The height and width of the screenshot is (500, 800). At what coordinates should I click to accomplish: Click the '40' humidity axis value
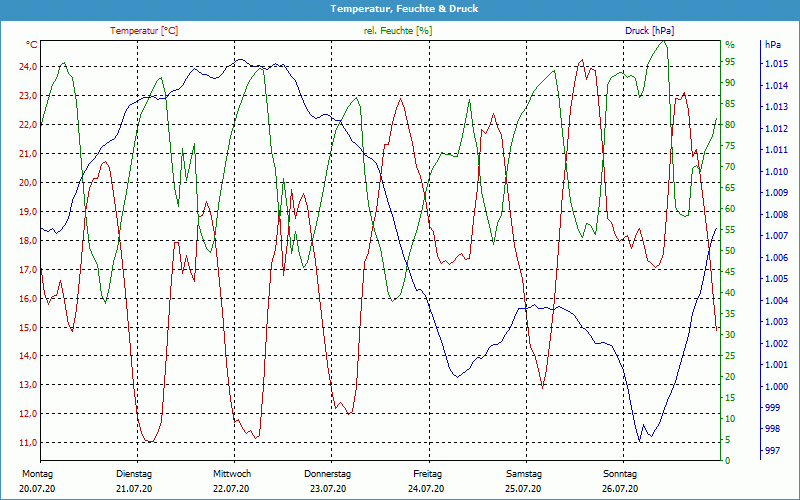click(730, 293)
